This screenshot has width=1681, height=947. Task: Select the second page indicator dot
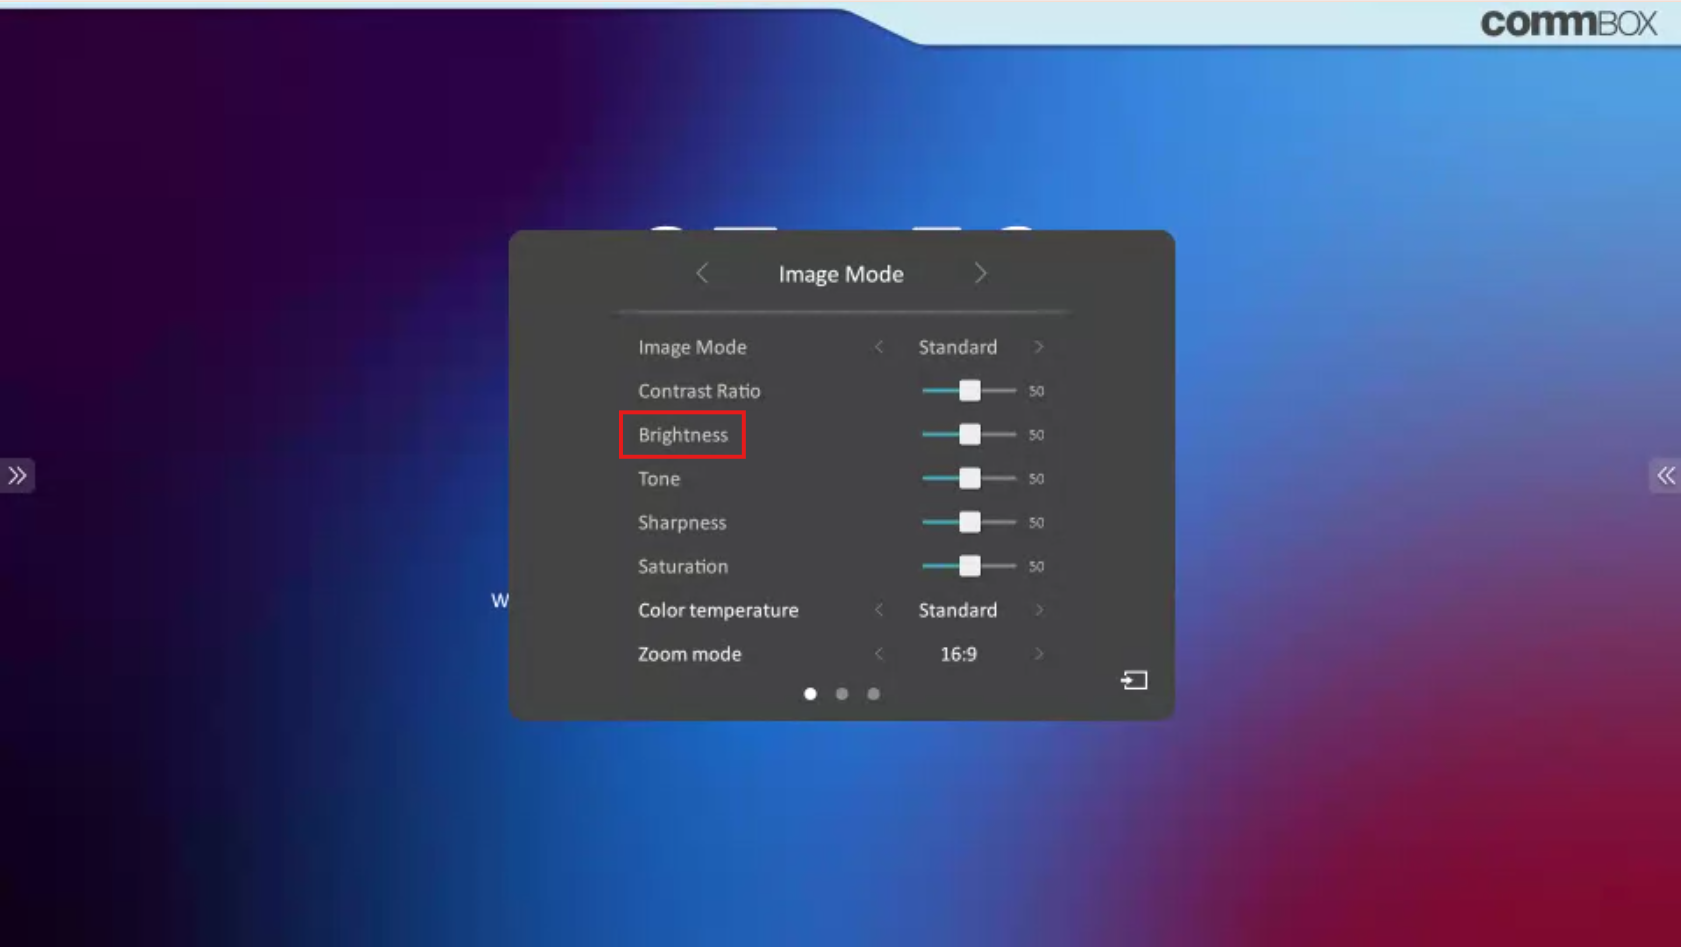click(x=841, y=693)
